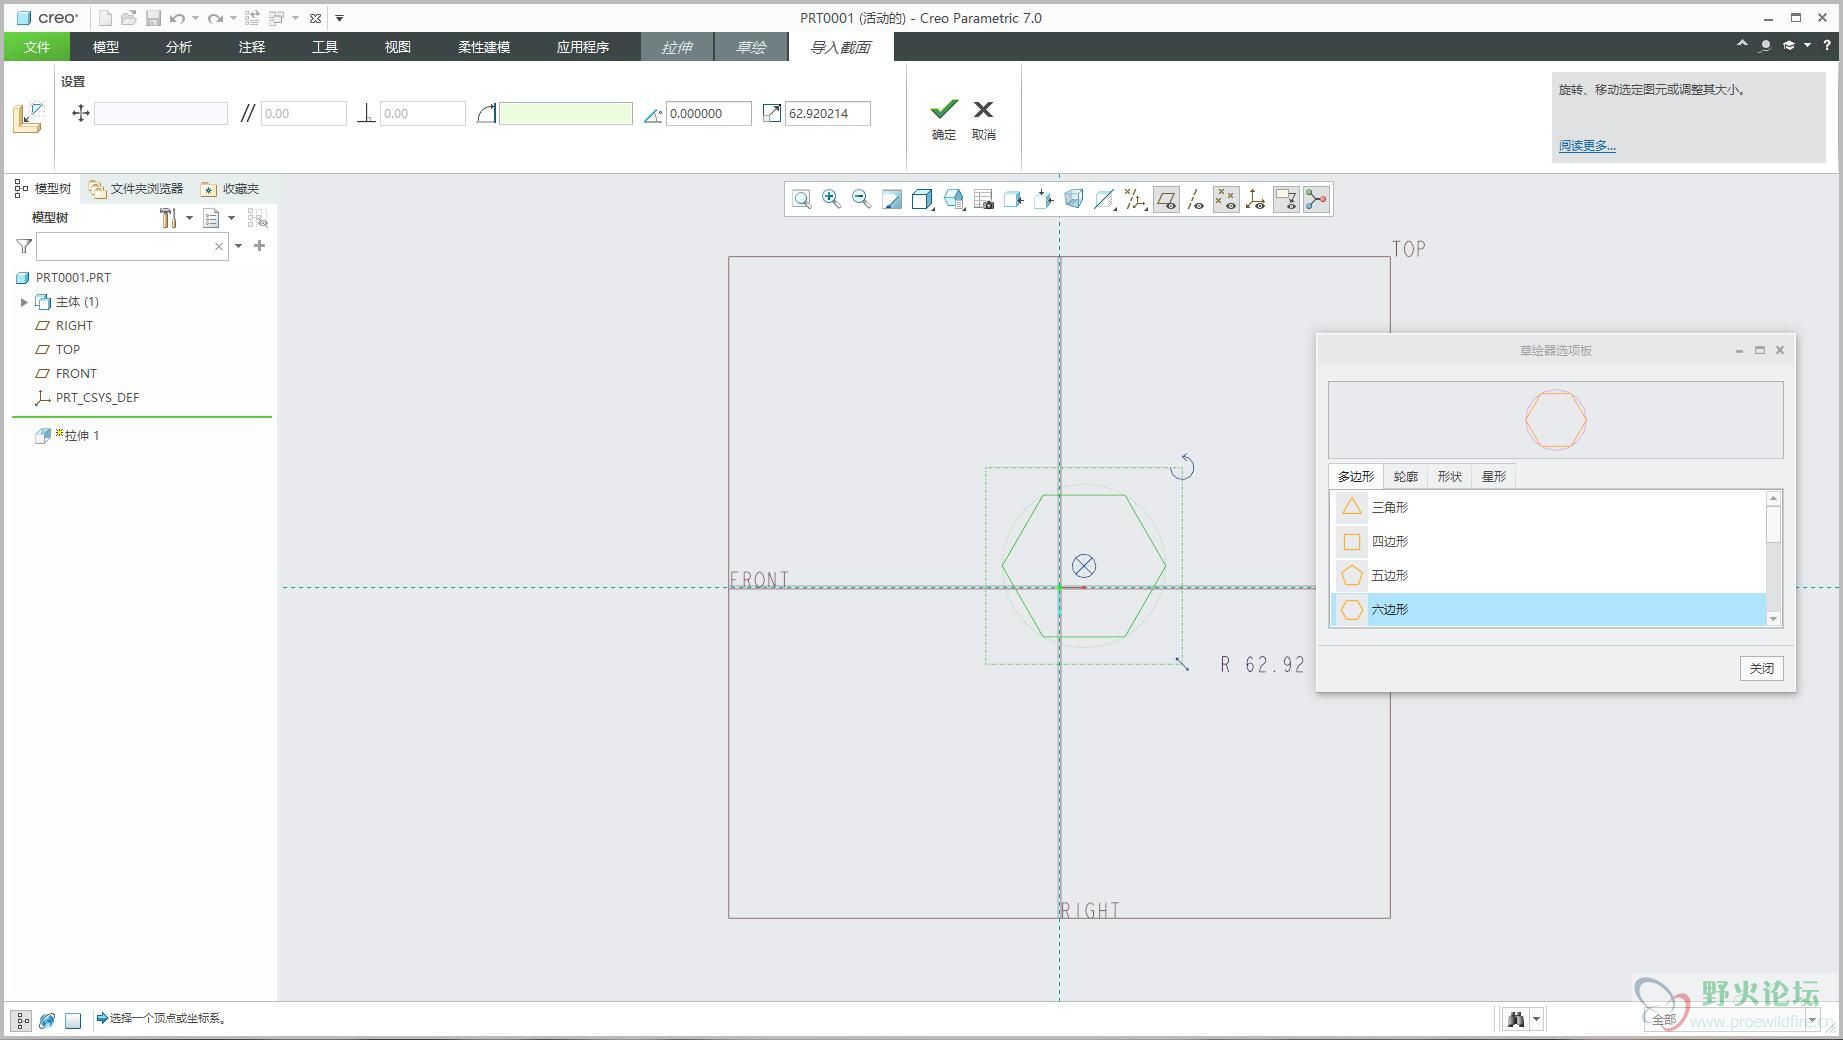Toggle coordinate system display
The image size is (1843, 1040).
1256,200
